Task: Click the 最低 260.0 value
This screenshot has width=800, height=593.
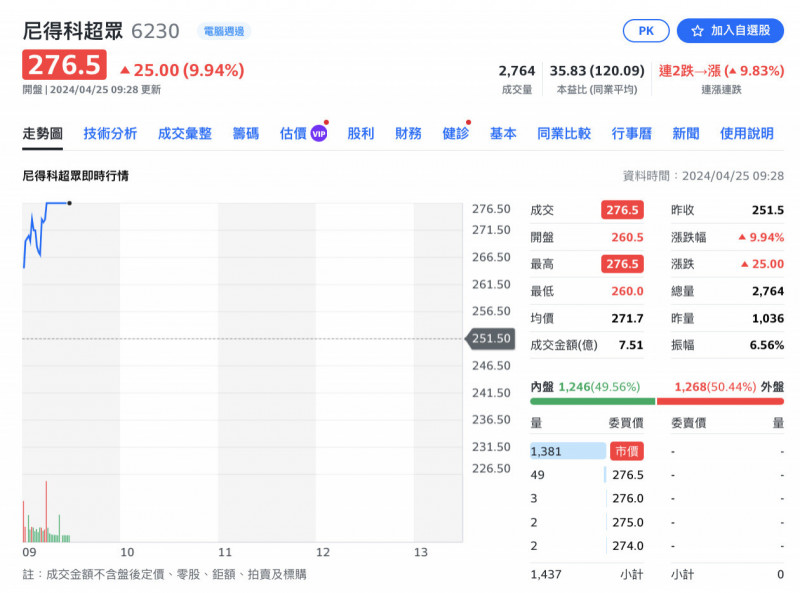Action: pos(628,291)
